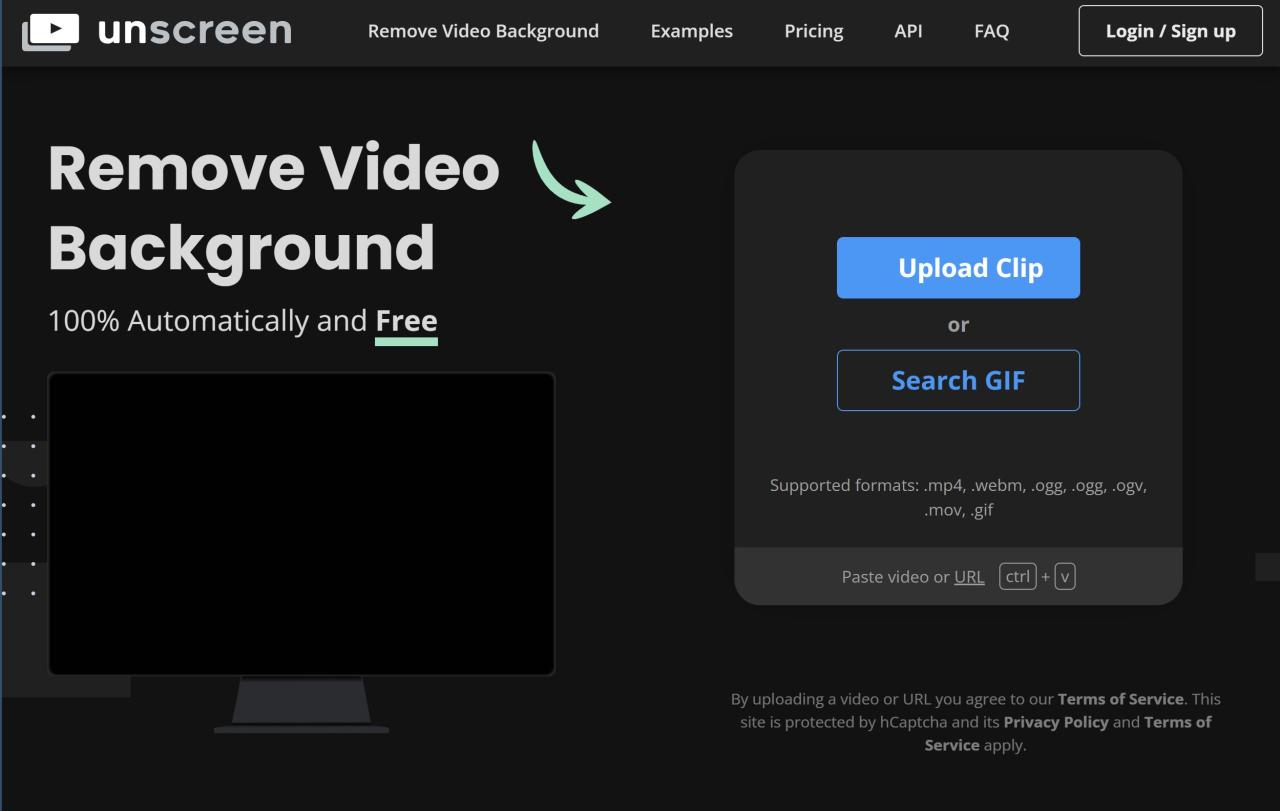The height and width of the screenshot is (811, 1280).
Task: Open the FAQ section
Action: pos(991,31)
